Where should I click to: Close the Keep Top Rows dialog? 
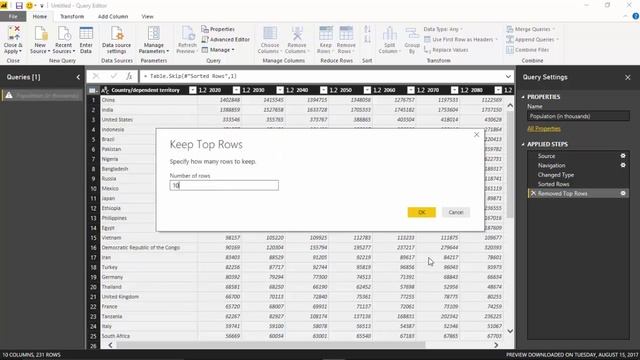[476, 135]
